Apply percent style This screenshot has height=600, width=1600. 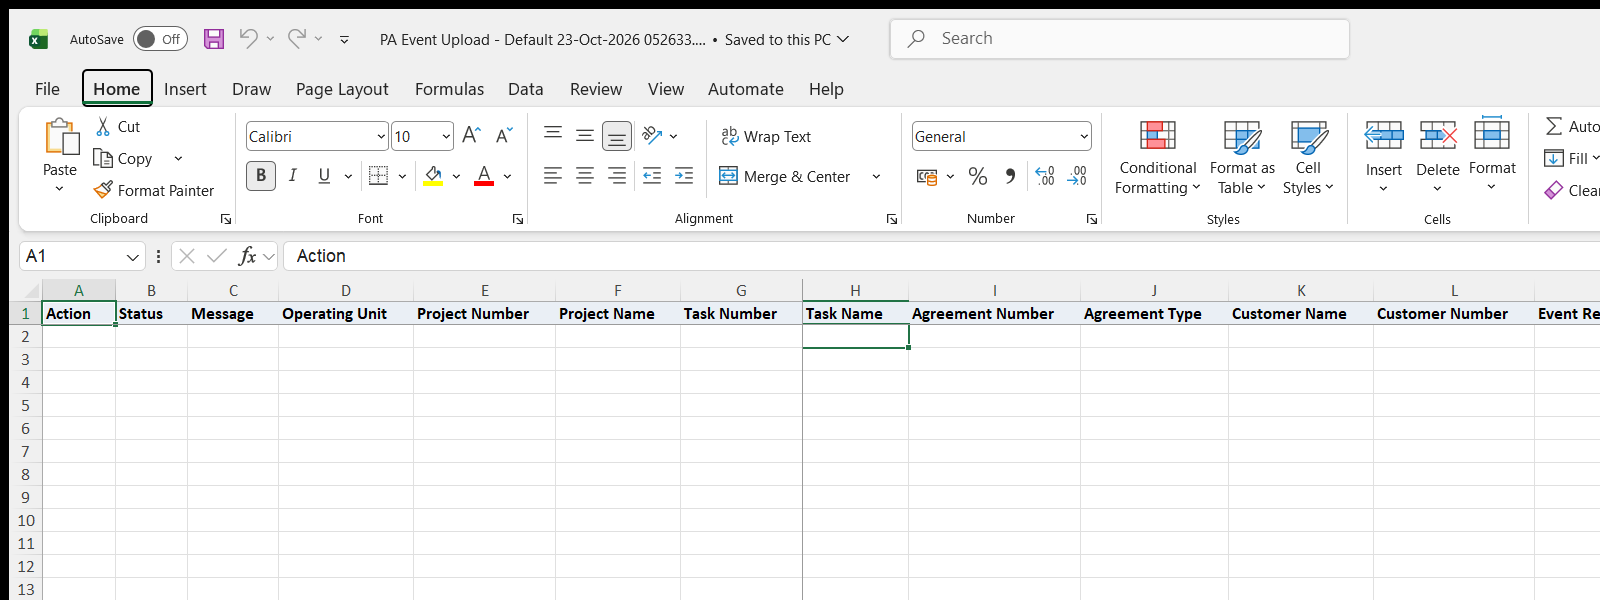tap(978, 177)
